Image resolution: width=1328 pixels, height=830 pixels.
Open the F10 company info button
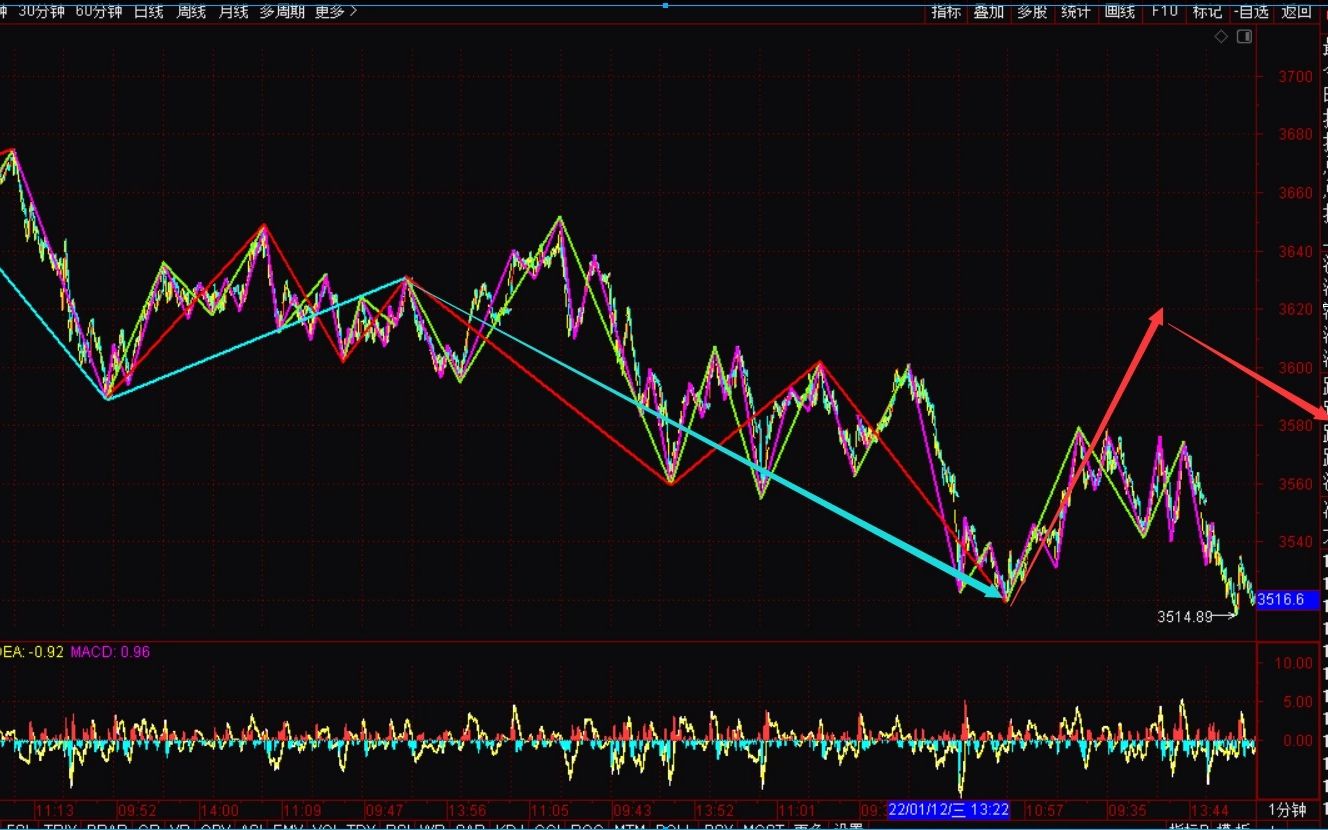[1164, 12]
